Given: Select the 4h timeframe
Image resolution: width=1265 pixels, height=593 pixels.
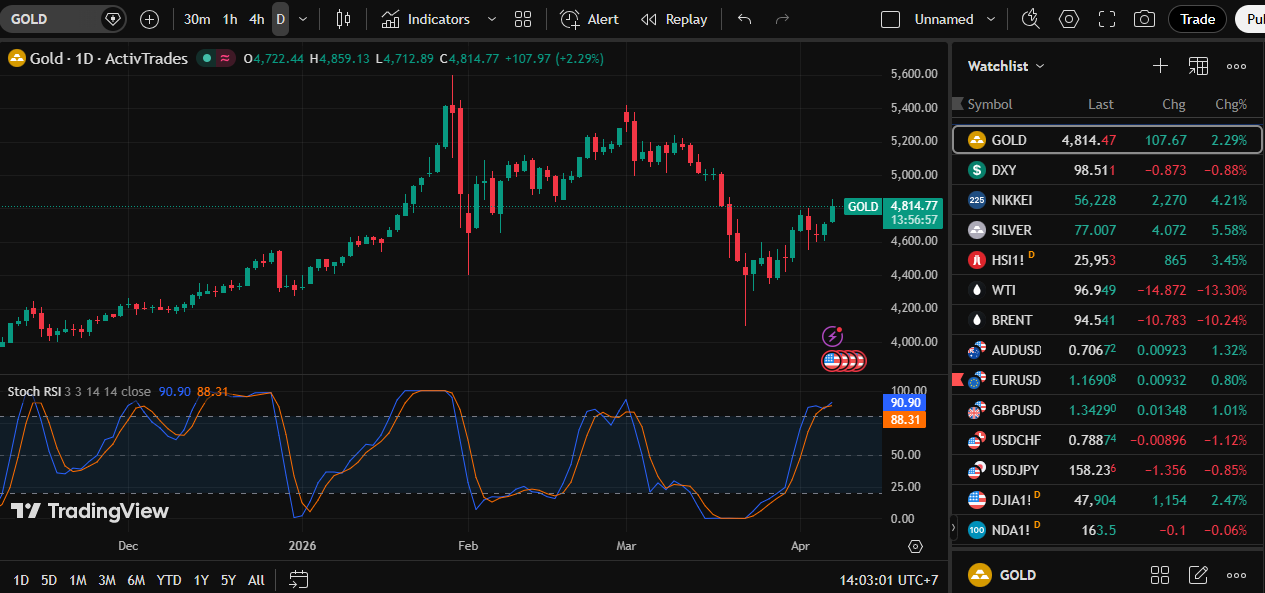Looking at the screenshot, I should [257, 19].
